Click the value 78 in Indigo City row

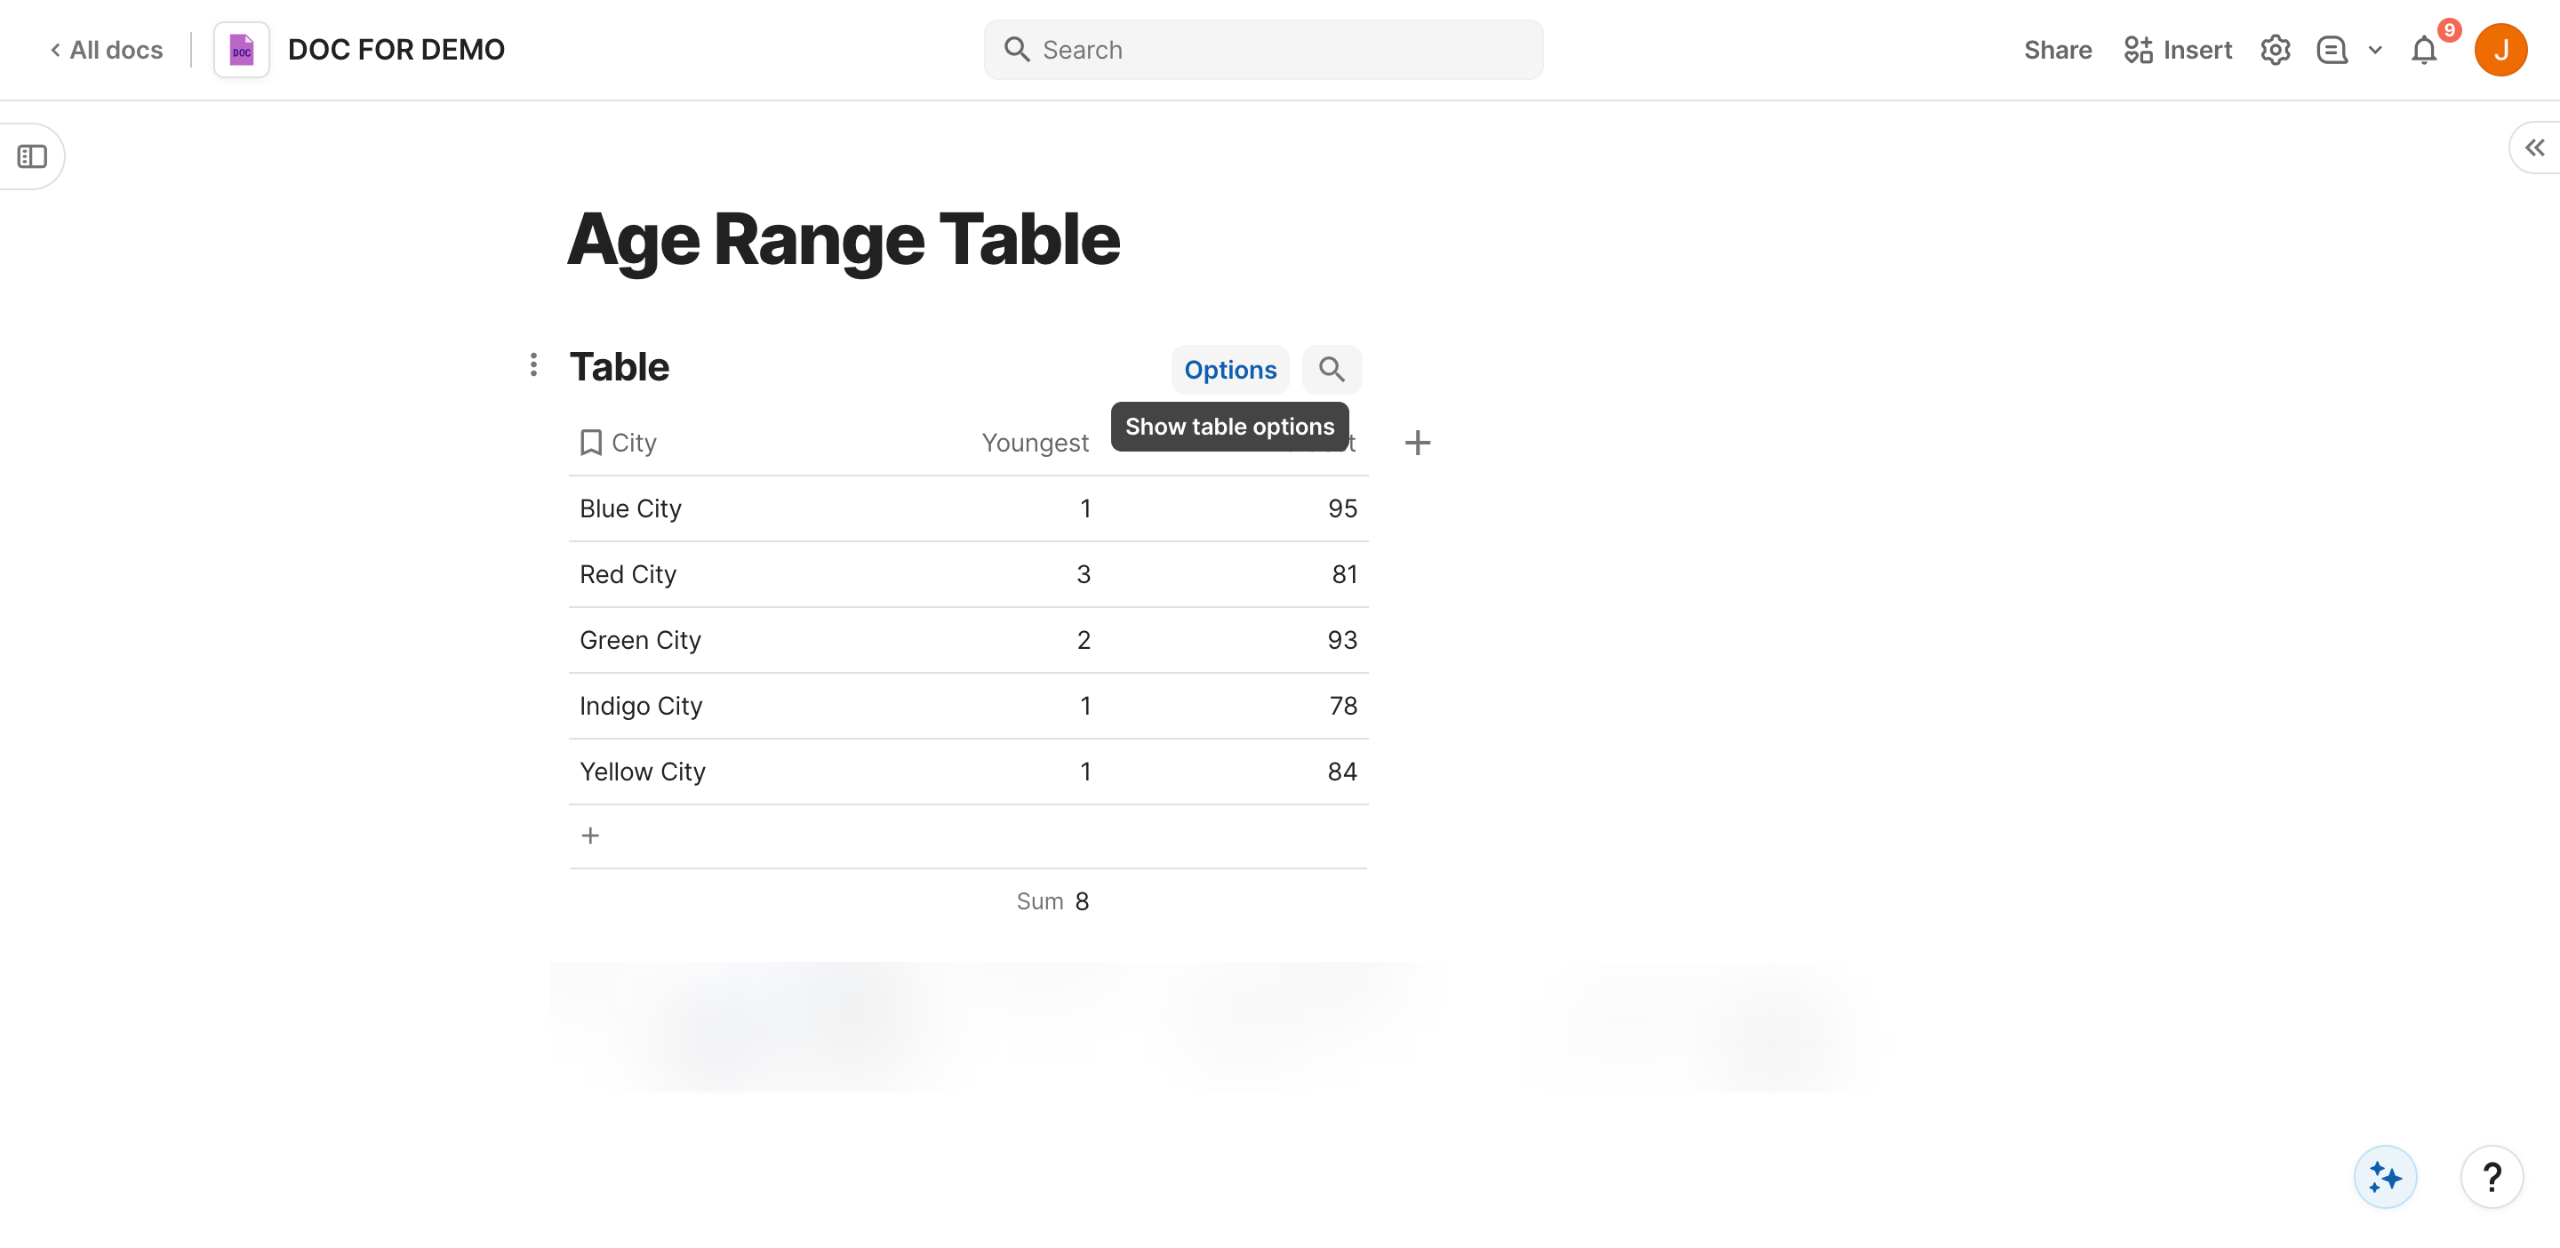(1344, 707)
